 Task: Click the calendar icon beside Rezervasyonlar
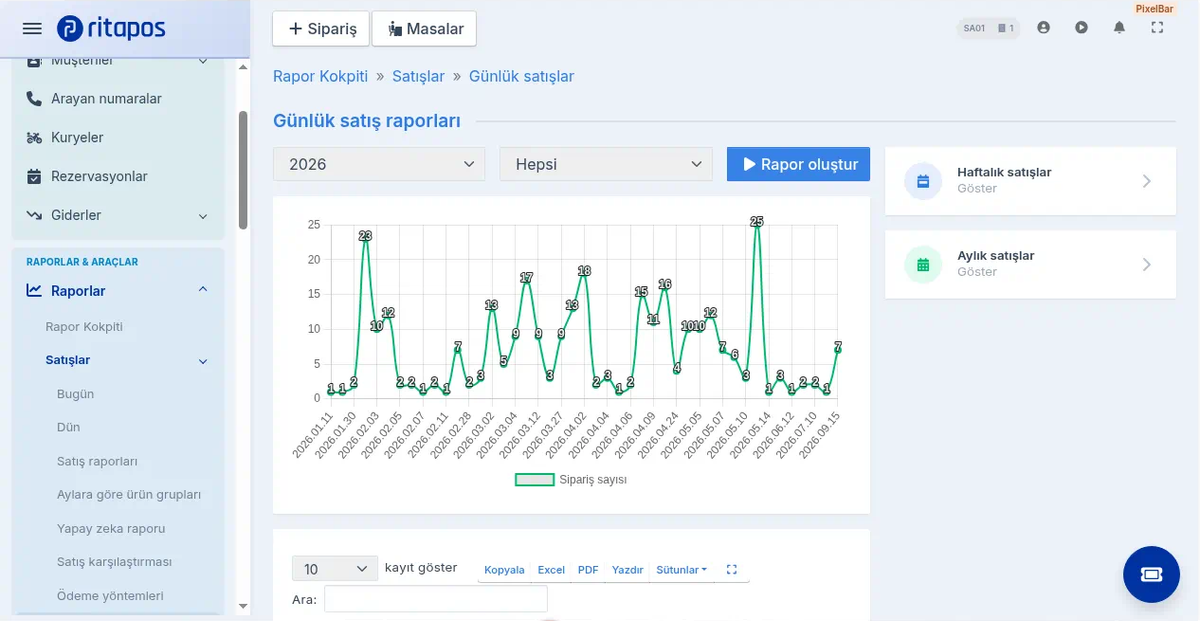pos(33,177)
